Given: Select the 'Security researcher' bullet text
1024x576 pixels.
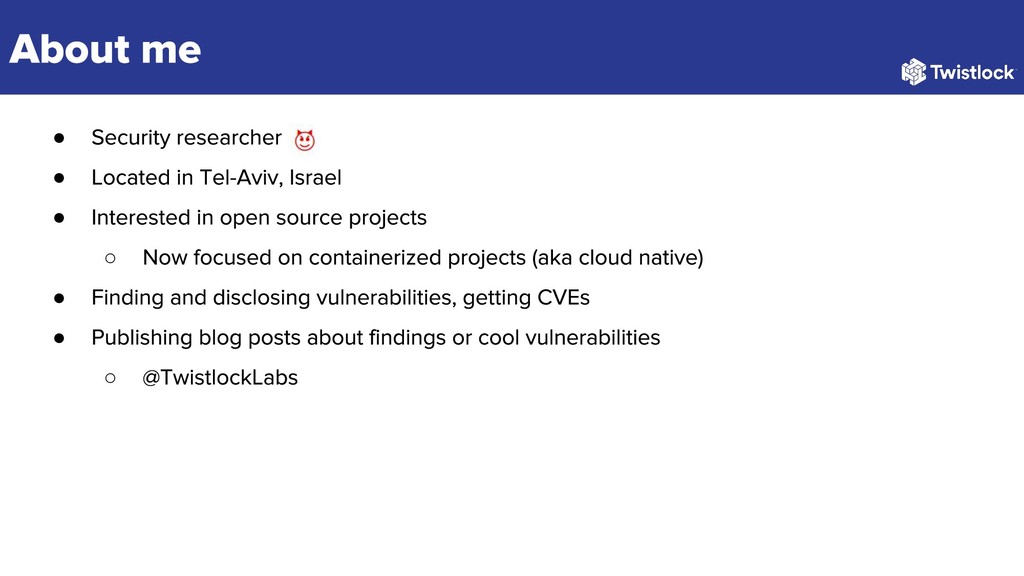Looking at the screenshot, I should pyautogui.click(x=187, y=138).
